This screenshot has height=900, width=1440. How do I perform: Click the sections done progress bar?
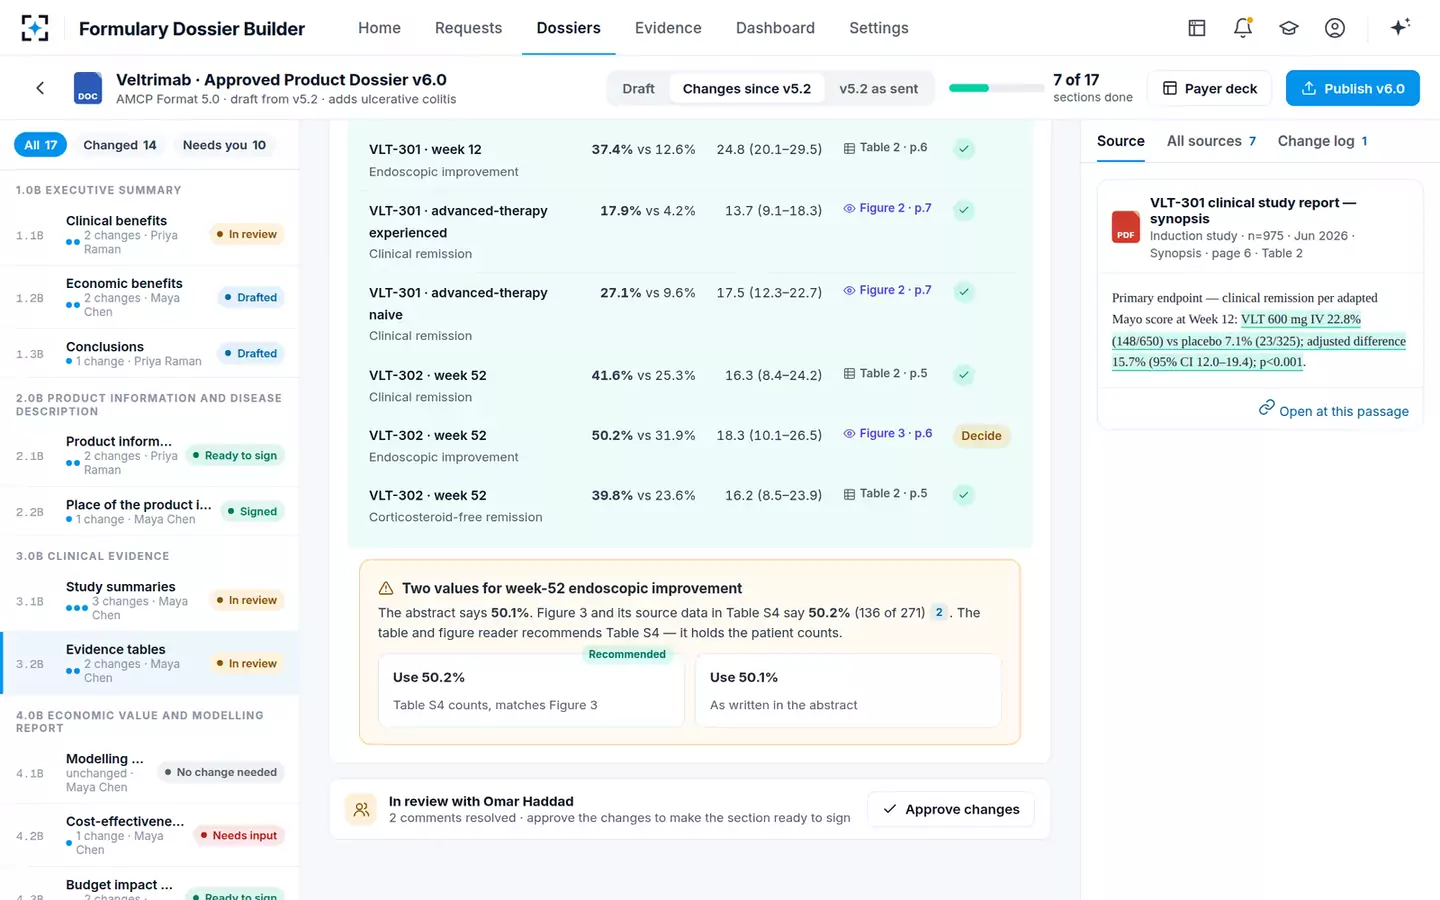click(x=996, y=88)
